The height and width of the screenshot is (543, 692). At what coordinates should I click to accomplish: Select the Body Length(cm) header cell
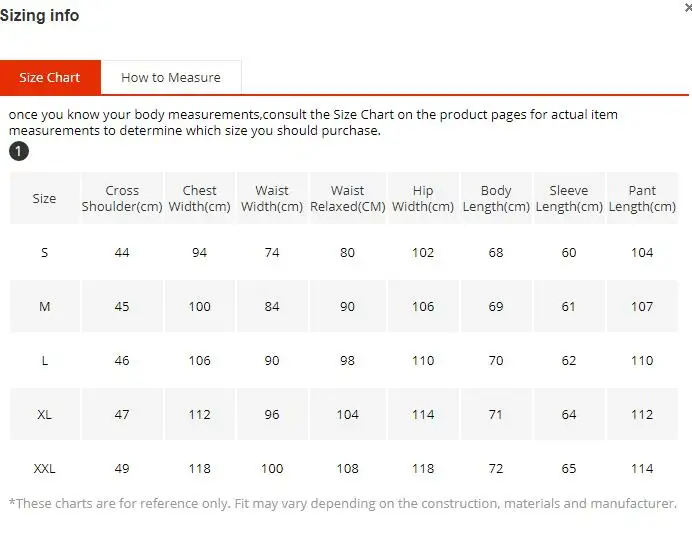(x=496, y=198)
